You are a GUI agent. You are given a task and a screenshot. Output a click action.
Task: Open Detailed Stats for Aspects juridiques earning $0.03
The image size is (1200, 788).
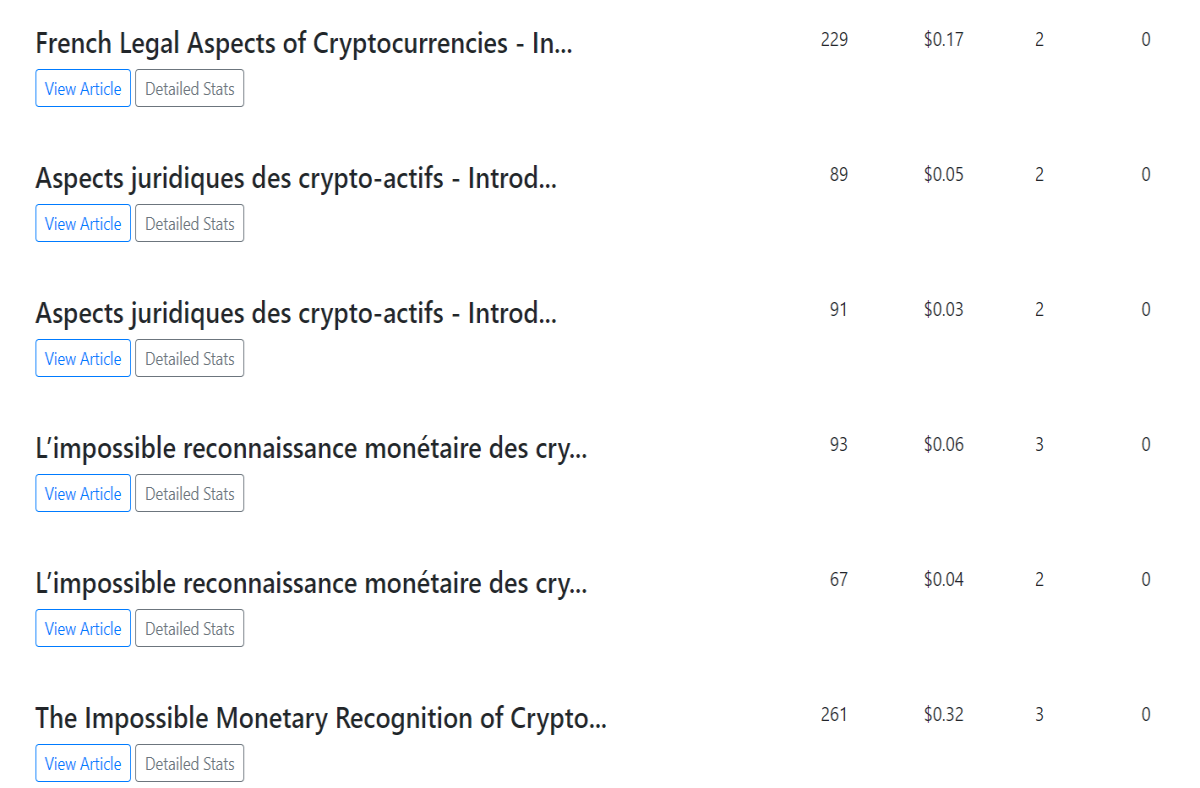pyautogui.click(x=190, y=358)
